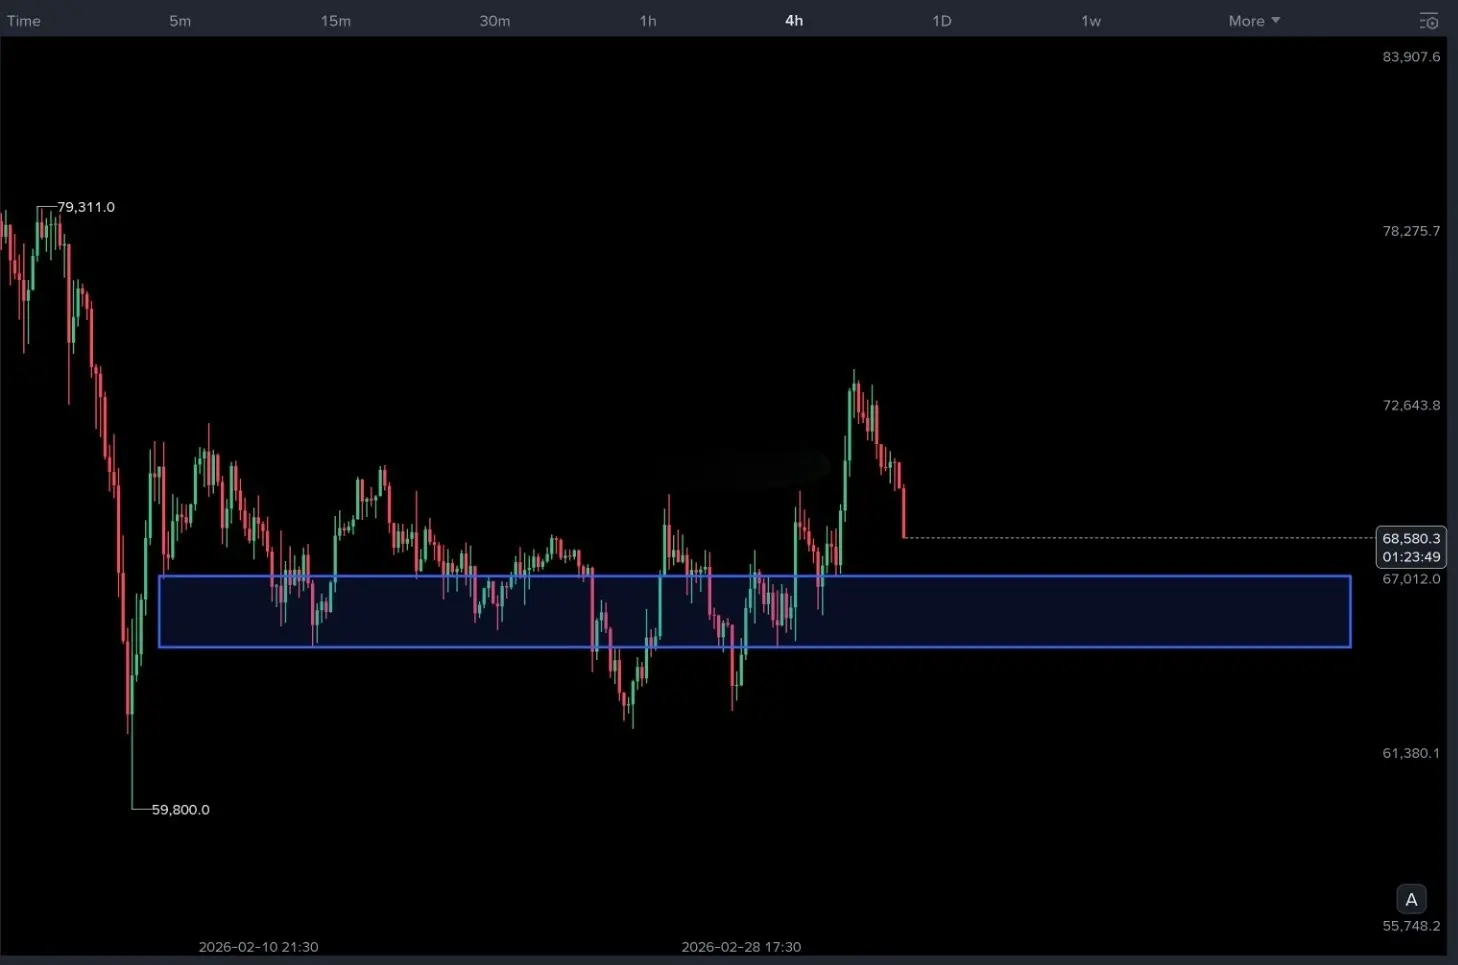Click the 83,907.6 price axis label
Image resolution: width=1458 pixels, height=965 pixels.
click(x=1411, y=57)
